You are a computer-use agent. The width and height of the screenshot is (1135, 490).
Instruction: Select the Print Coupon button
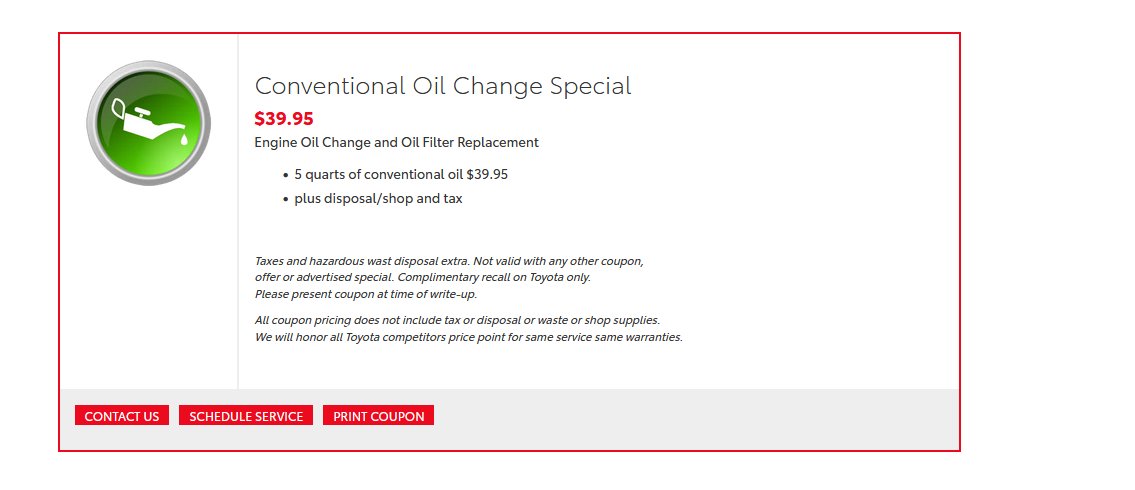pyautogui.click(x=379, y=415)
